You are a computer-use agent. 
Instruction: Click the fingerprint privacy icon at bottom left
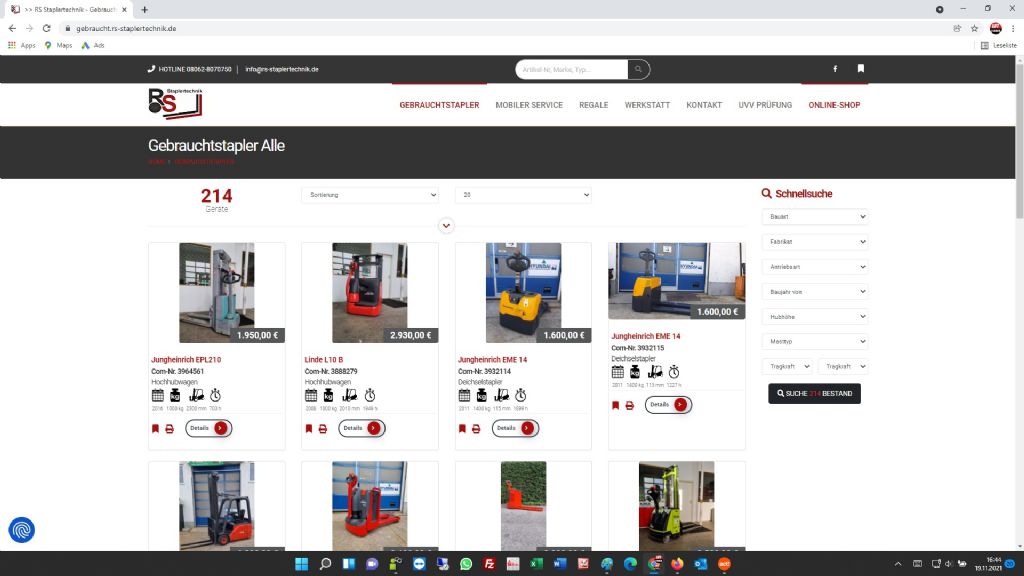pos(22,530)
